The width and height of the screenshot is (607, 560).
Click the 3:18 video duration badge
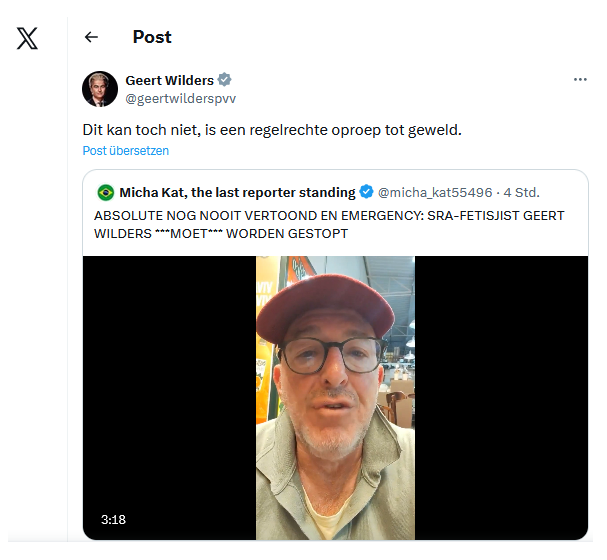click(113, 520)
